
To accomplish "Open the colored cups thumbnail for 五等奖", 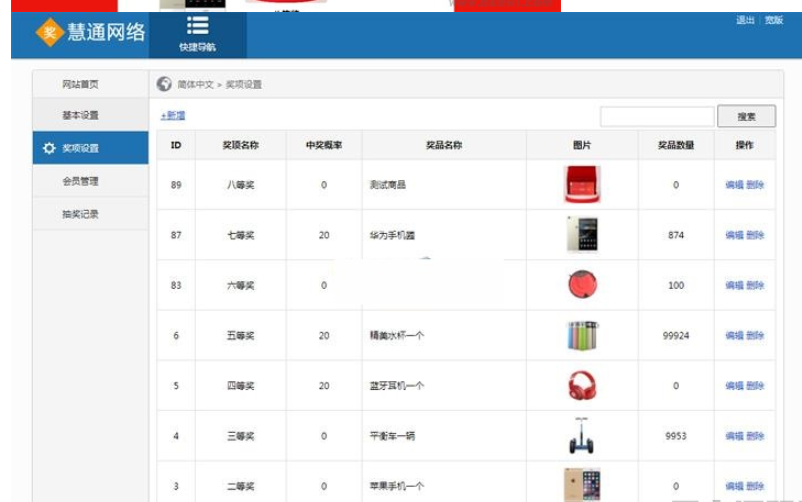I will [582, 336].
